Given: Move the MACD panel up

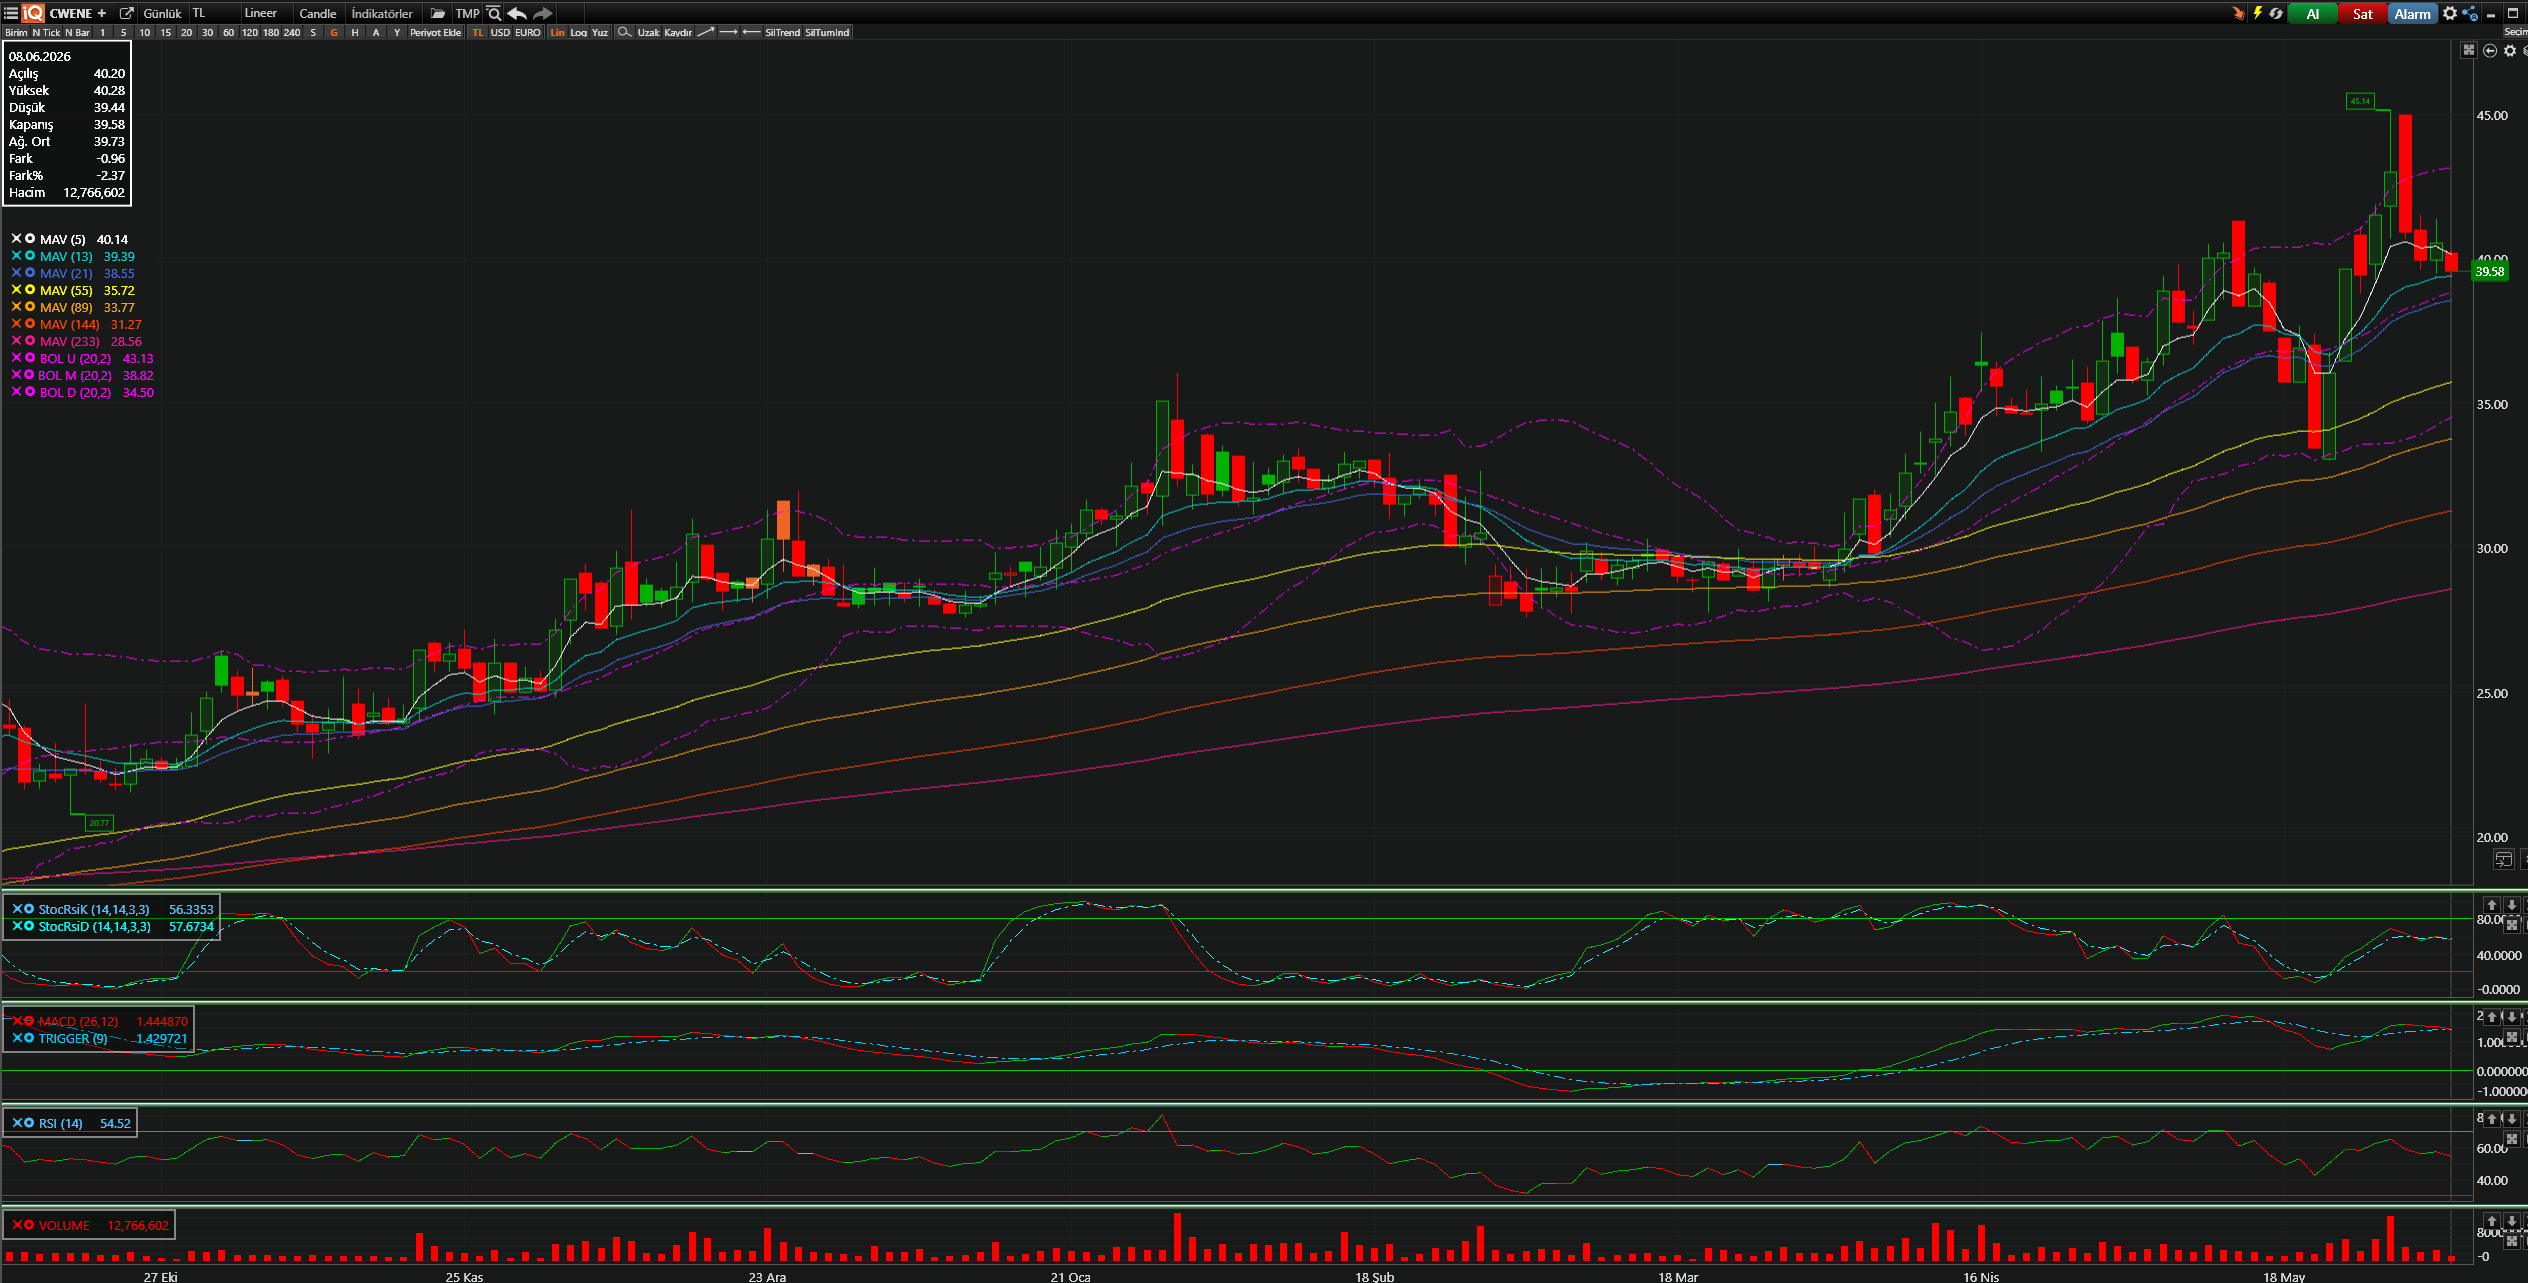Looking at the screenshot, I should pyautogui.click(x=2492, y=1017).
